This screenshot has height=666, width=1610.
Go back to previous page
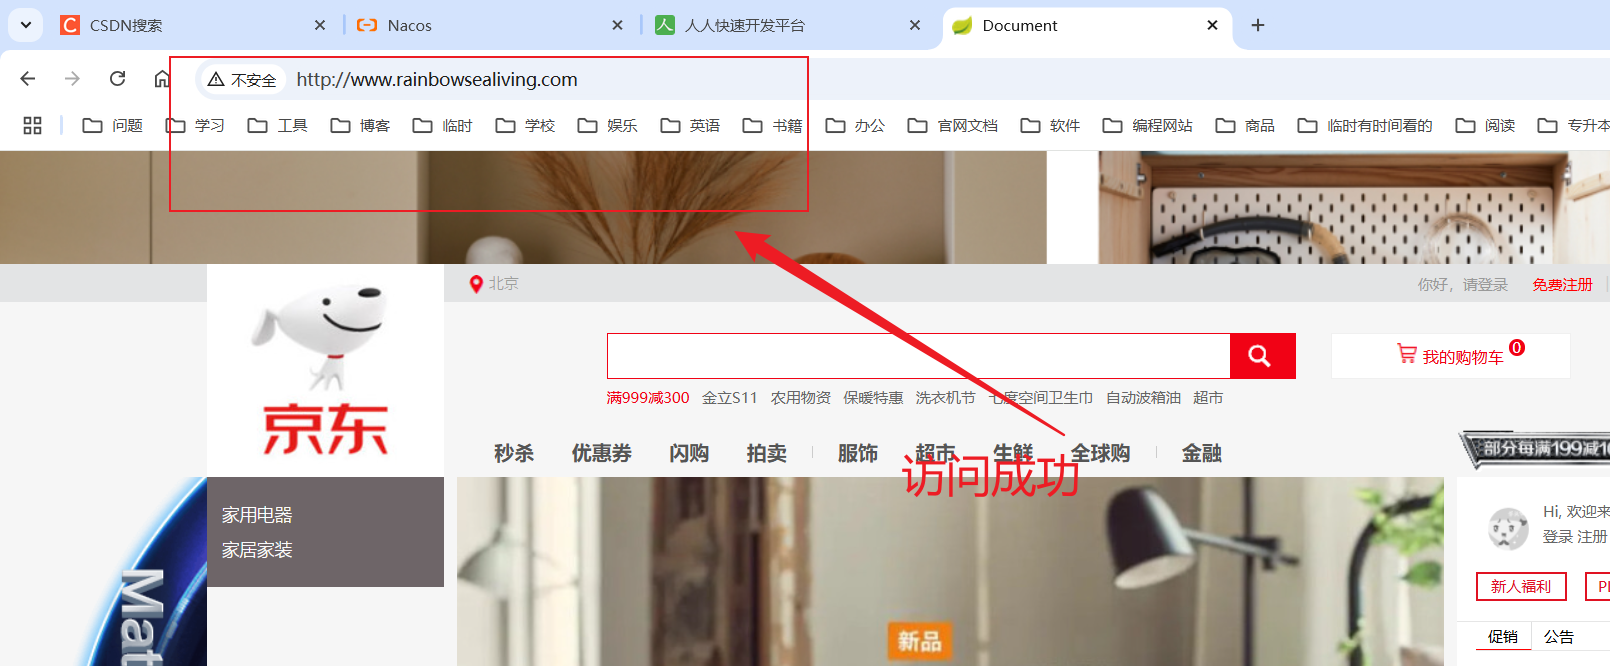click(x=28, y=79)
